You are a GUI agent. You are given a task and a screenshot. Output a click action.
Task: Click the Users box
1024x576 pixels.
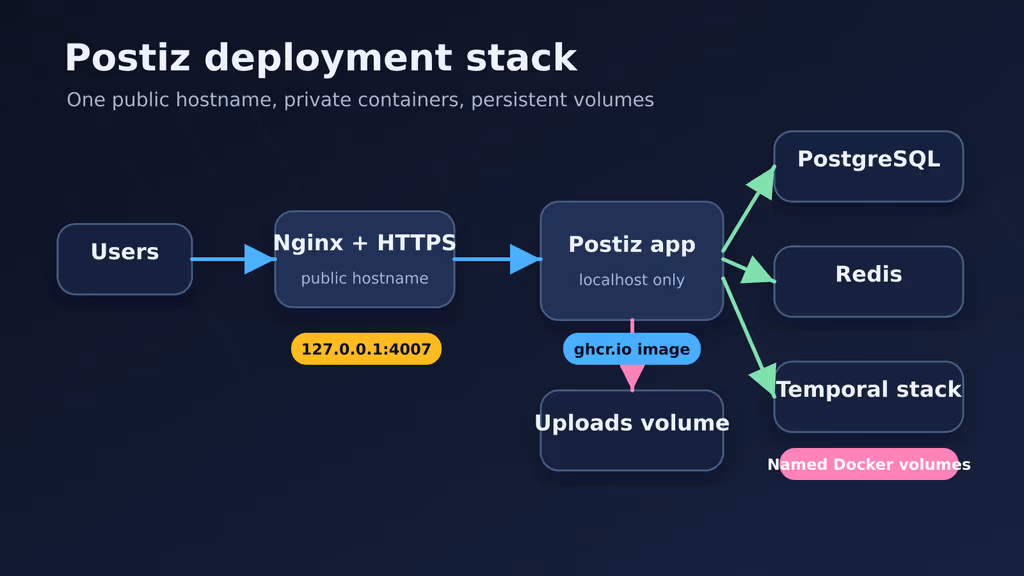(x=125, y=259)
